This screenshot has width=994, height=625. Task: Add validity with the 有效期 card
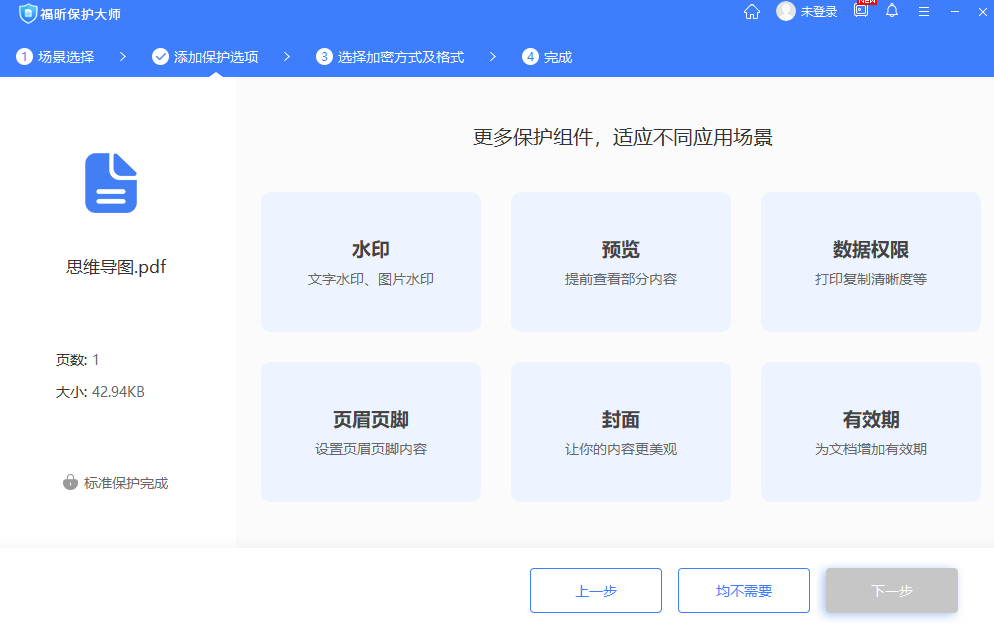(870, 431)
